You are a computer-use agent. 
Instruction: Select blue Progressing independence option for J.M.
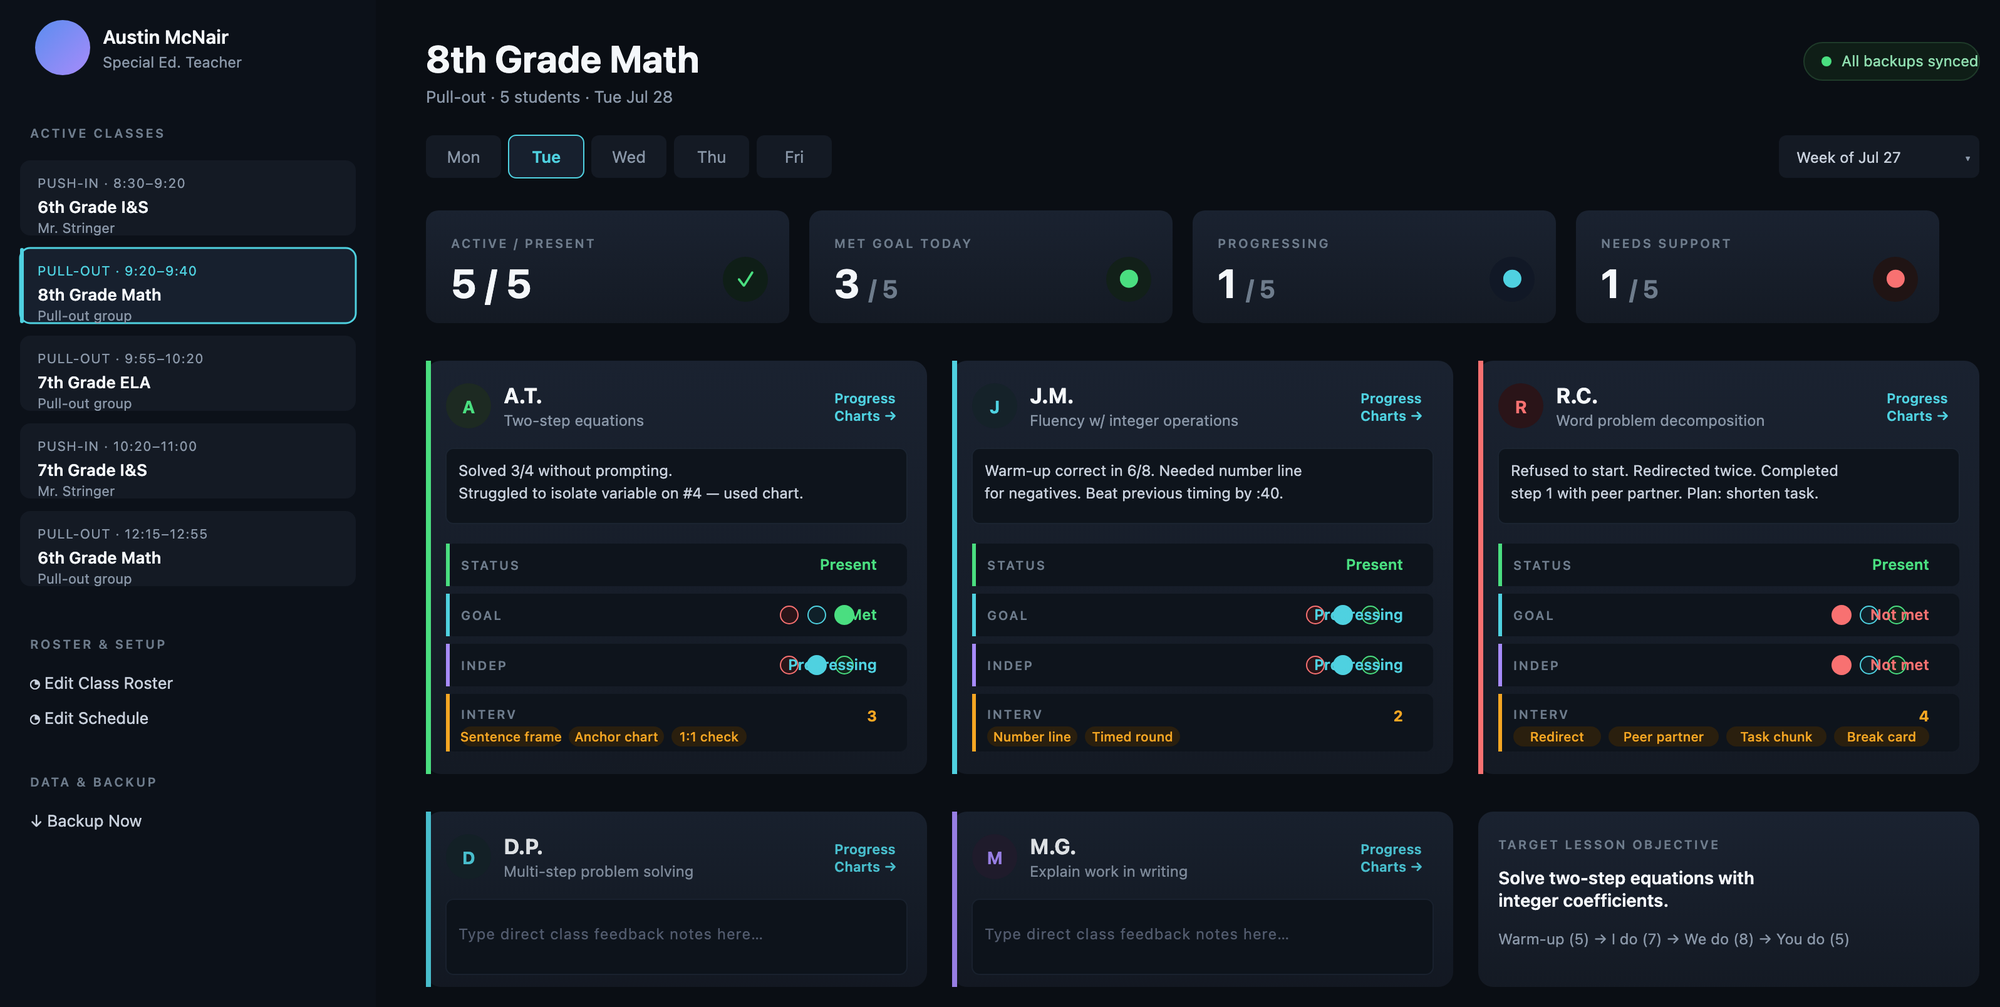[1343, 665]
